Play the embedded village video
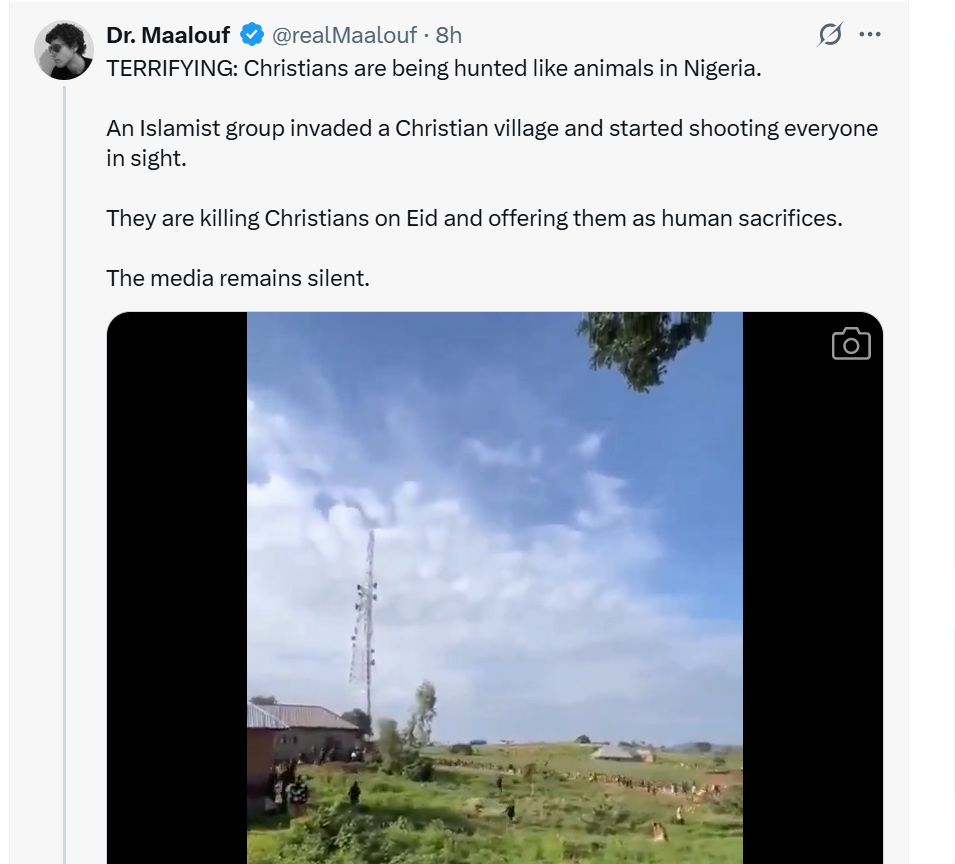955x864 pixels. 495,588
